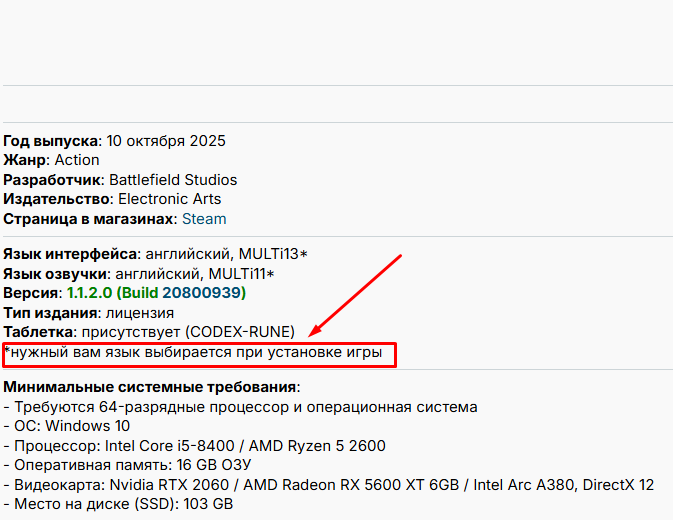Click the Язык интерфейса label
Screen dimensions: 673x520
[x=70, y=254]
